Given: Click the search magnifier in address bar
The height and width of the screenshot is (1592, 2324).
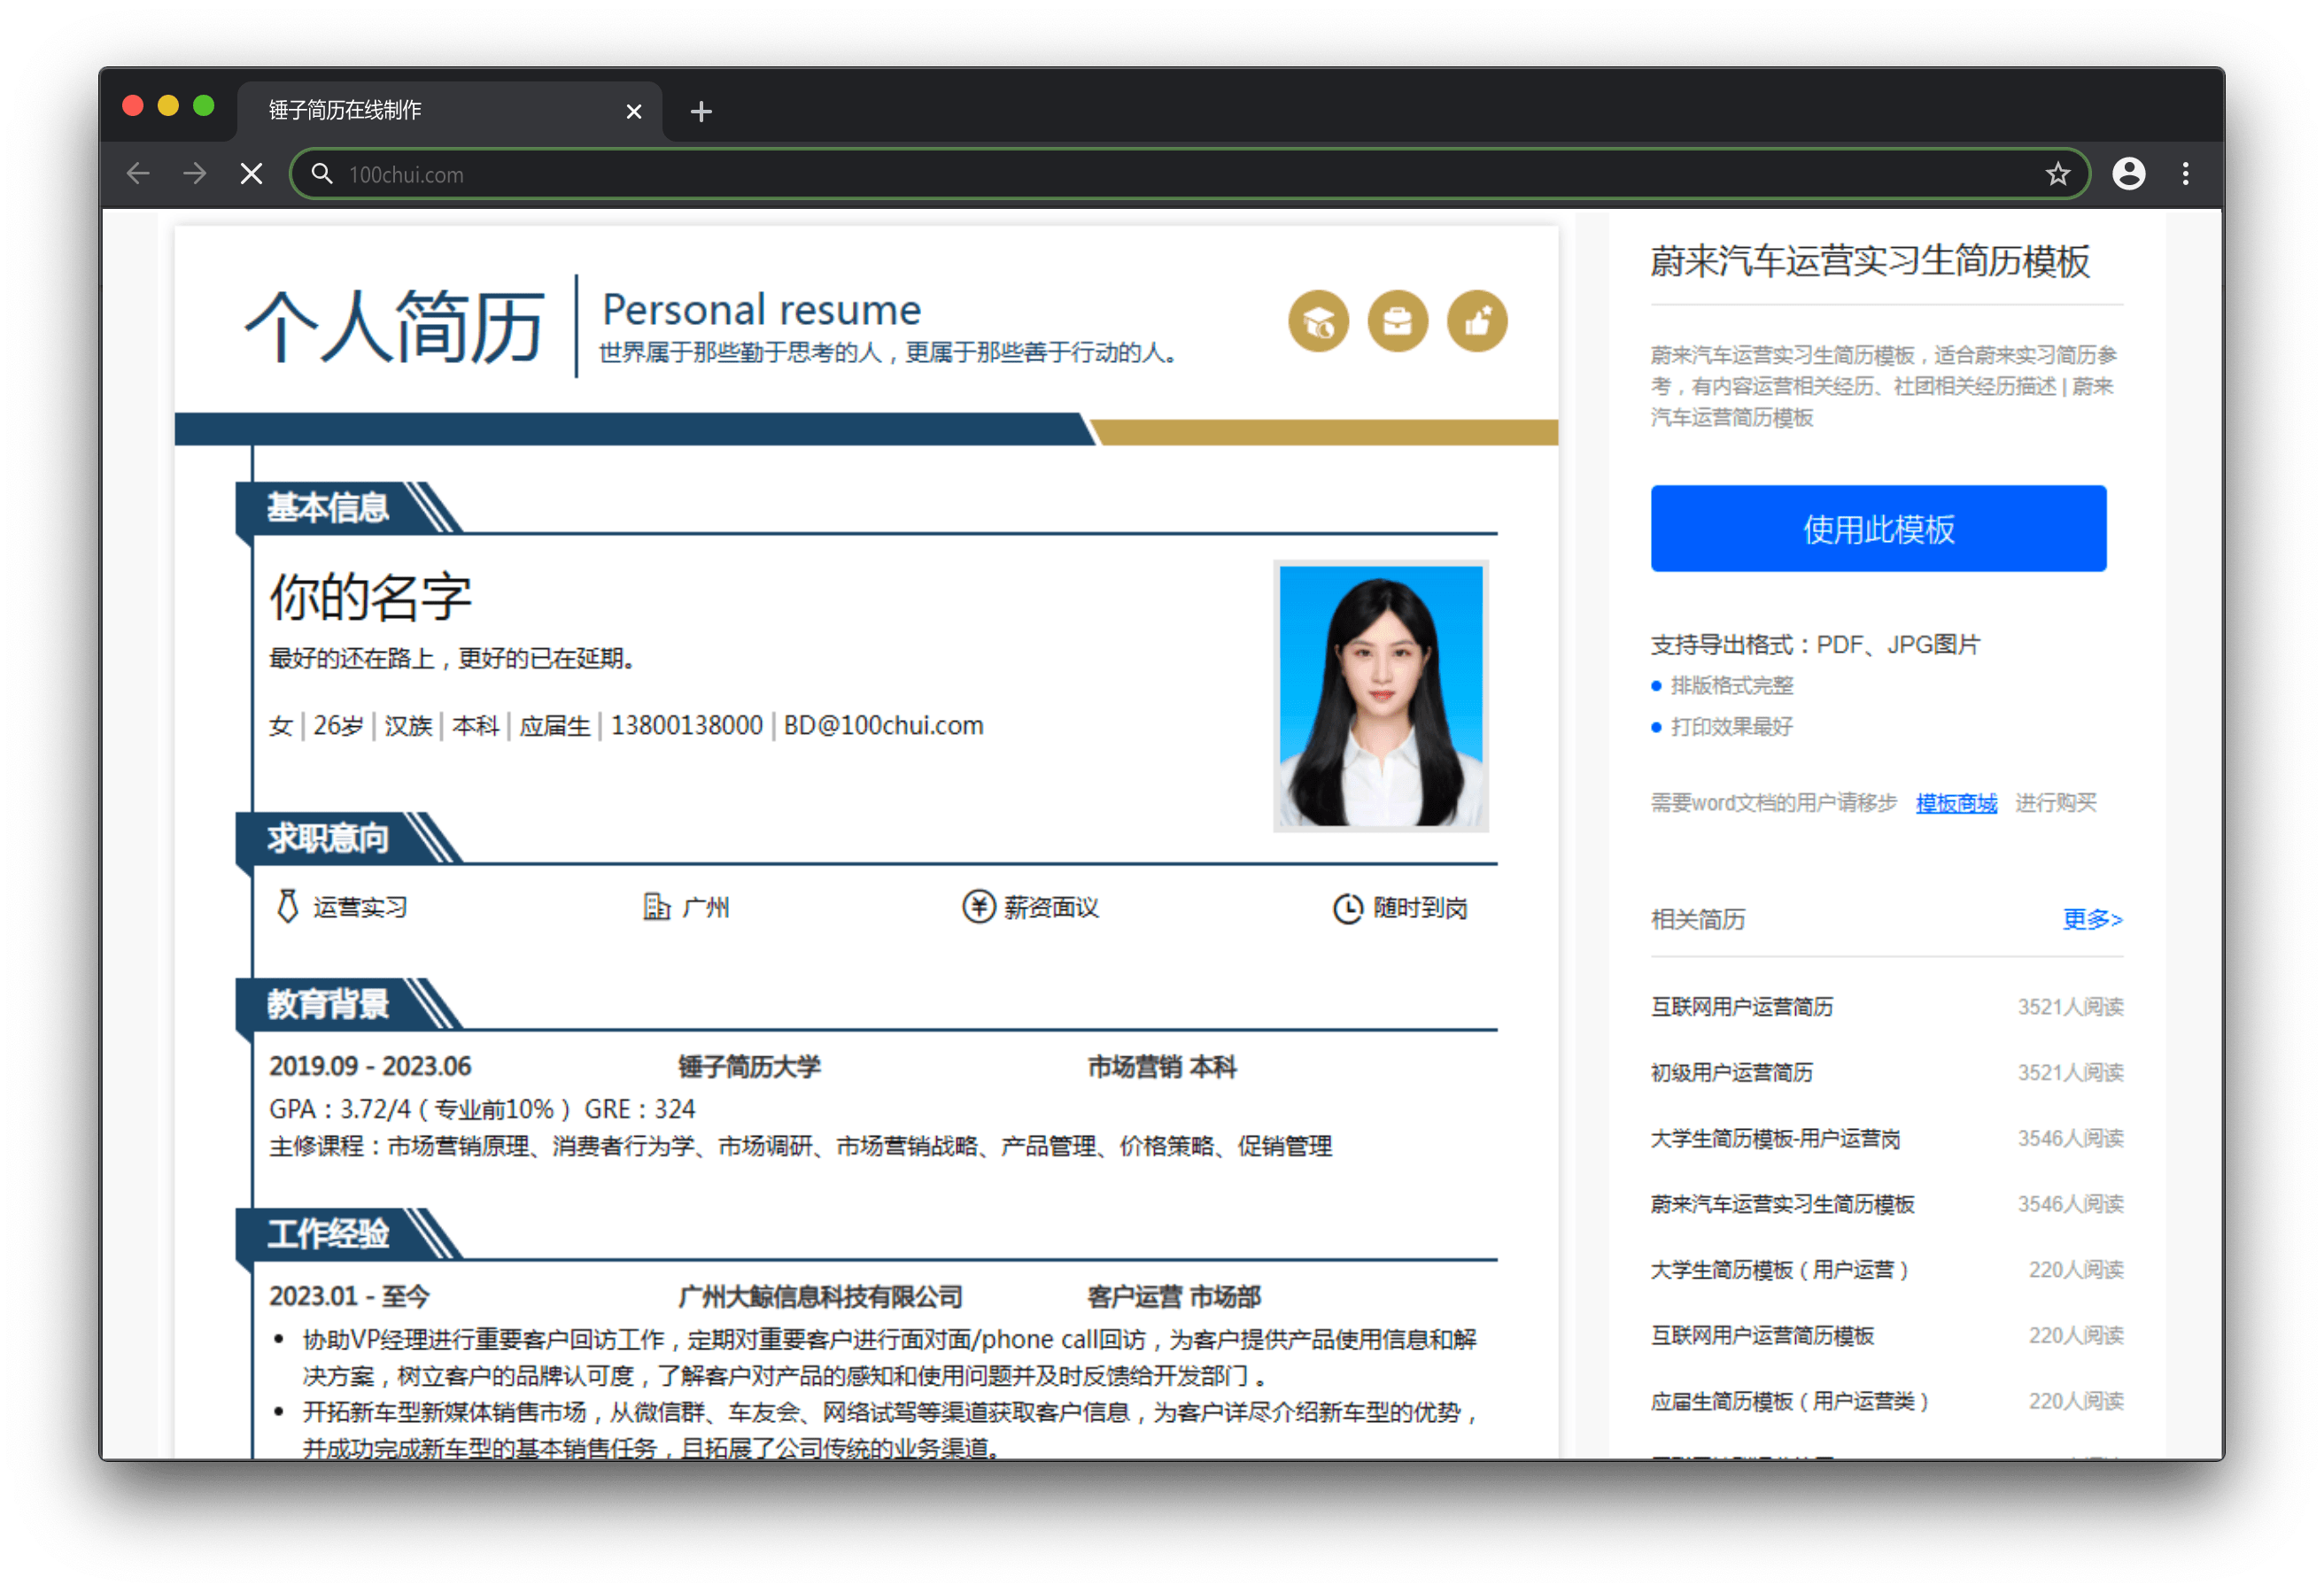Looking at the screenshot, I should [321, 174].
